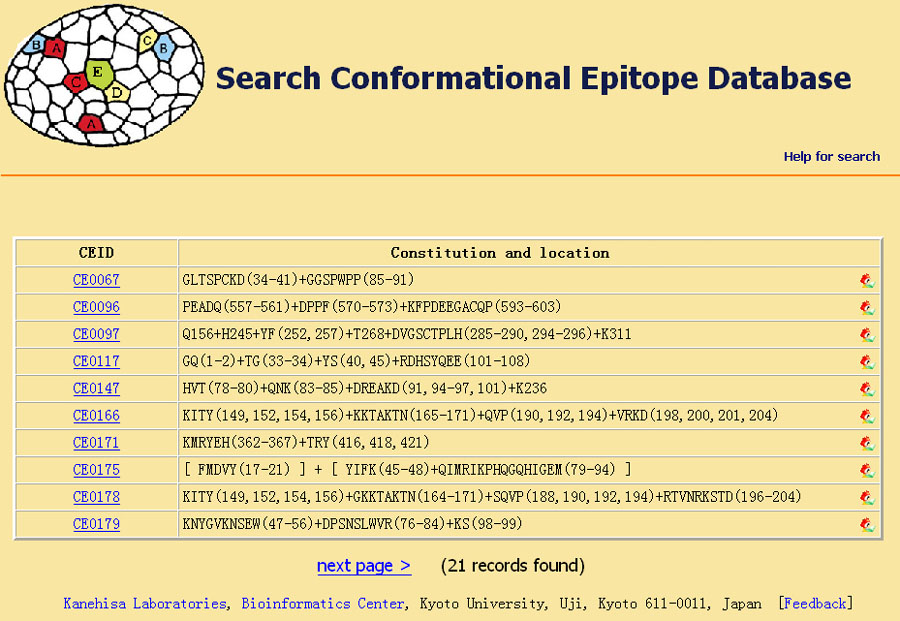Open the Bioinformatics Center link

[x=323, y=604]
